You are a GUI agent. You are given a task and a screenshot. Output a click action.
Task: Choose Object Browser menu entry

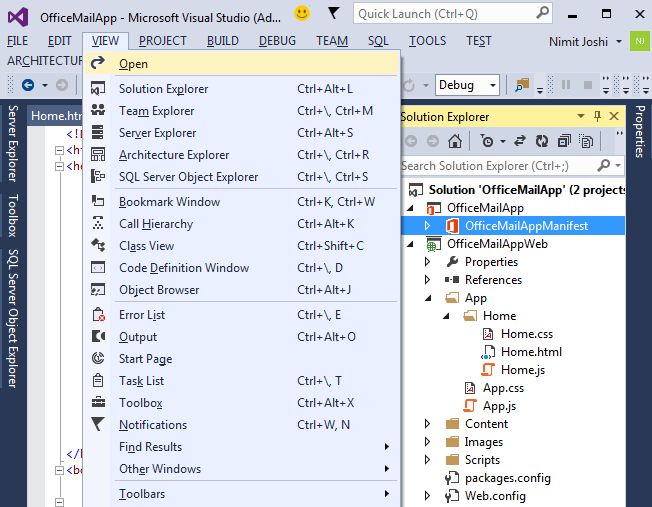[x=159, y=290]
